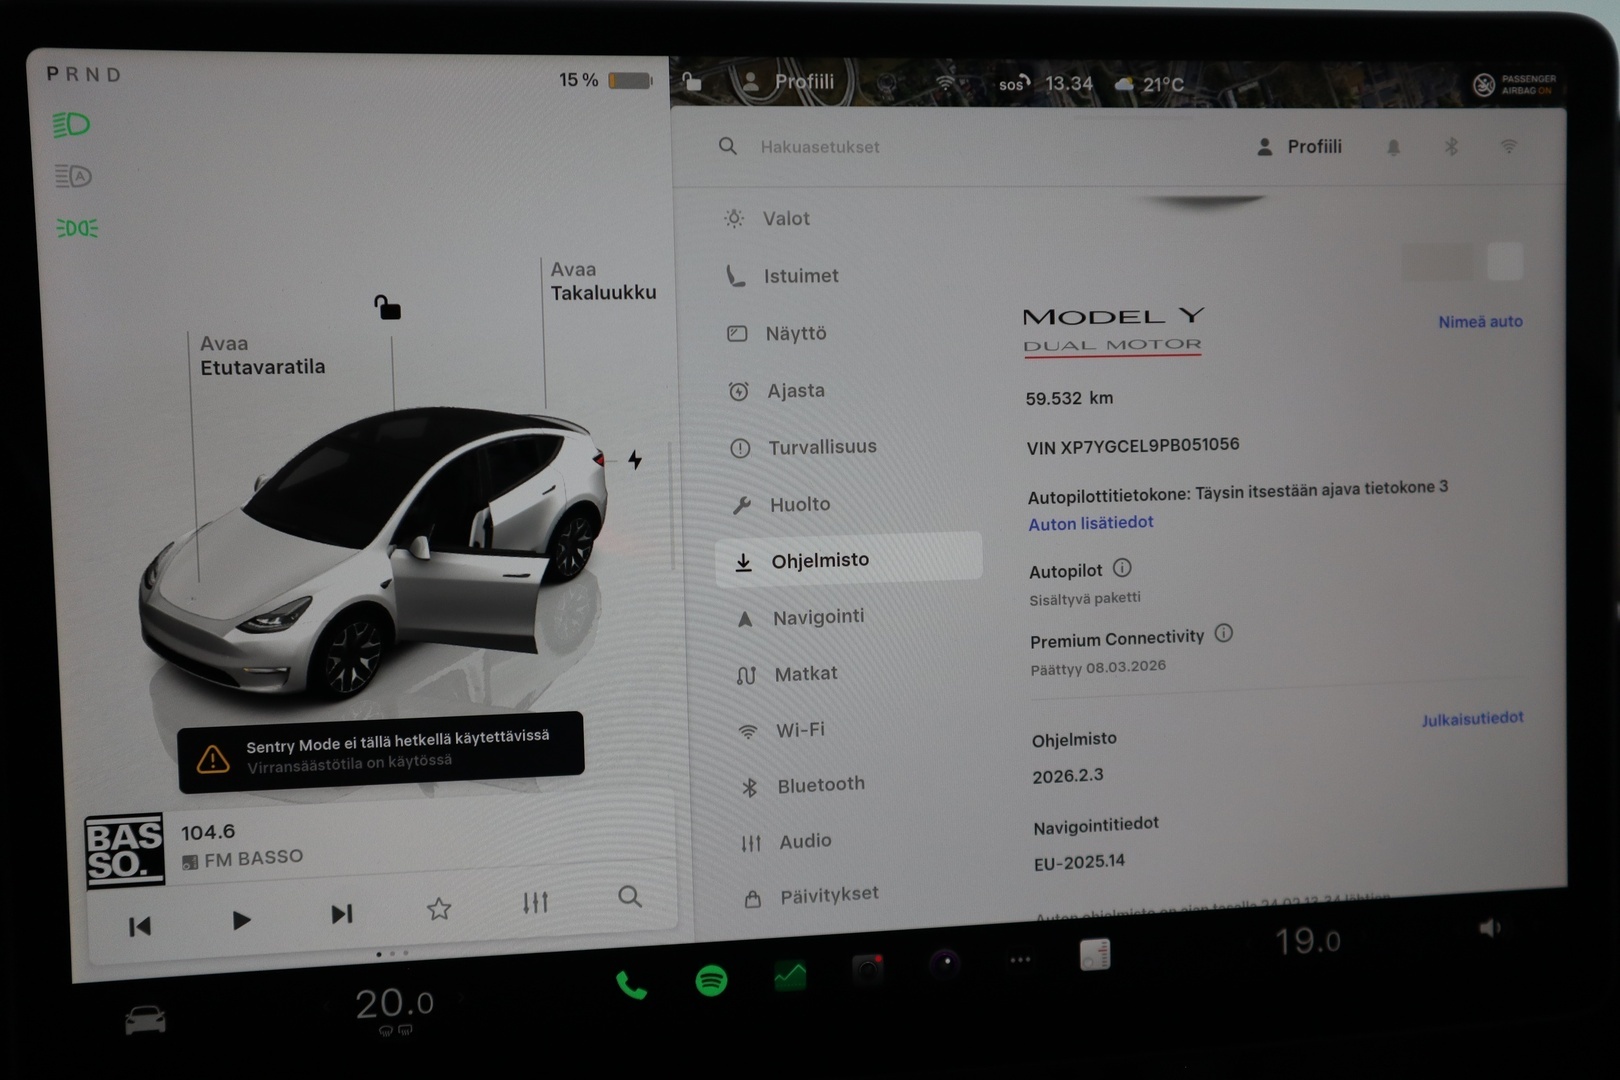1620x1080 pixels.
Task: Open Julkaisutiedot release notes
Action: tap(1472, 717)
